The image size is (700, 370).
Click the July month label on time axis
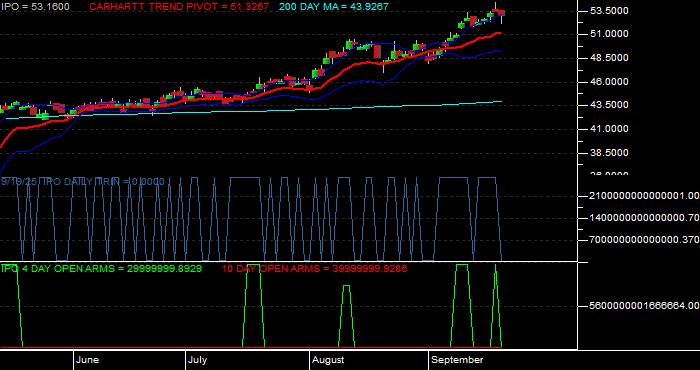click(197, 360)
